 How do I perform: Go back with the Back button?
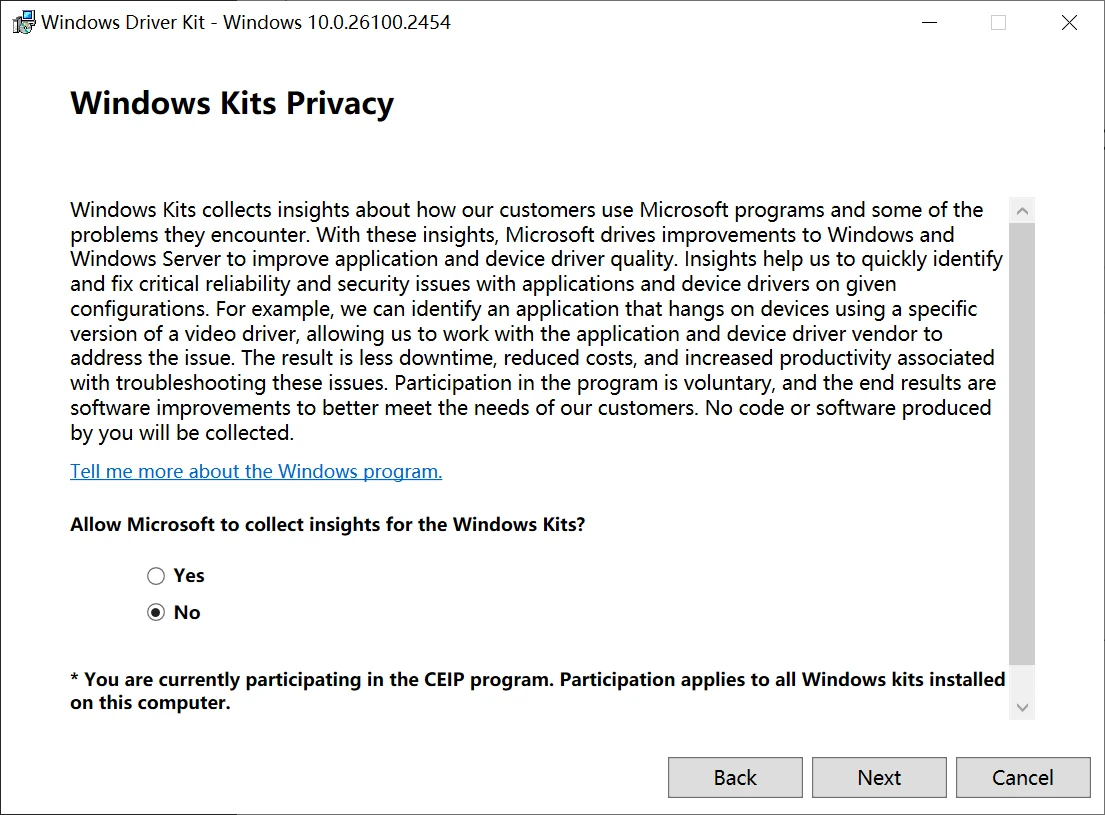735,777
